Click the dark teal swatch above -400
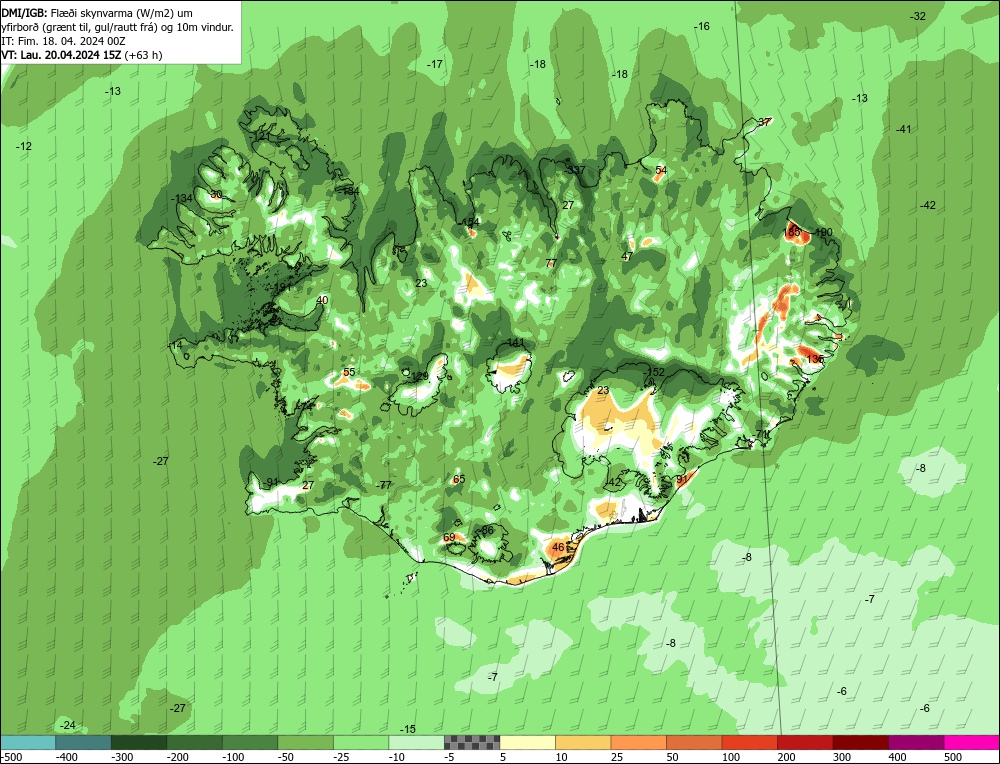Screen dimensions: 1000x764 point(83,742)
